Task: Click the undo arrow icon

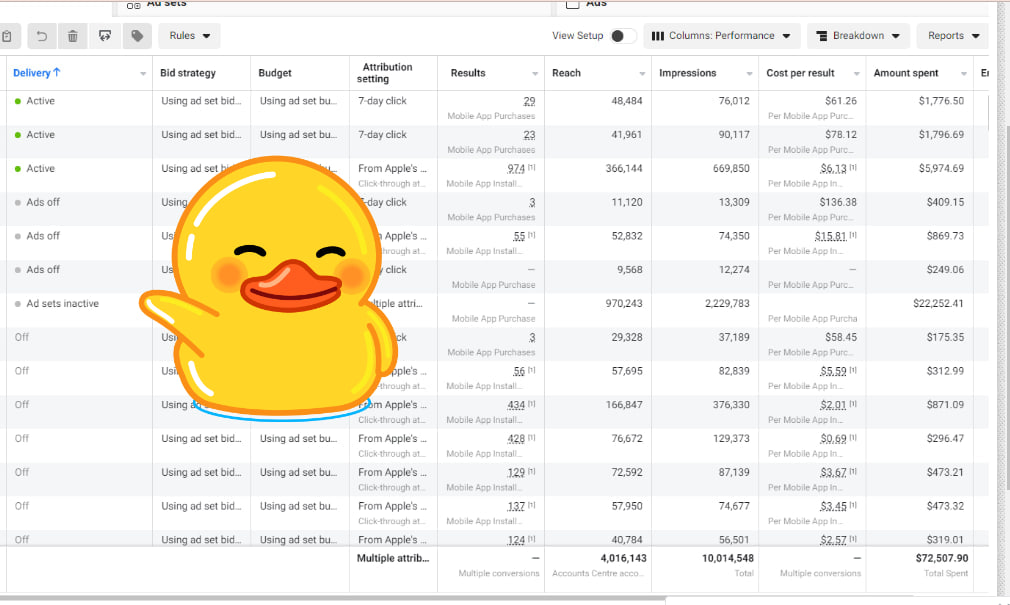Action: (41, 36)
